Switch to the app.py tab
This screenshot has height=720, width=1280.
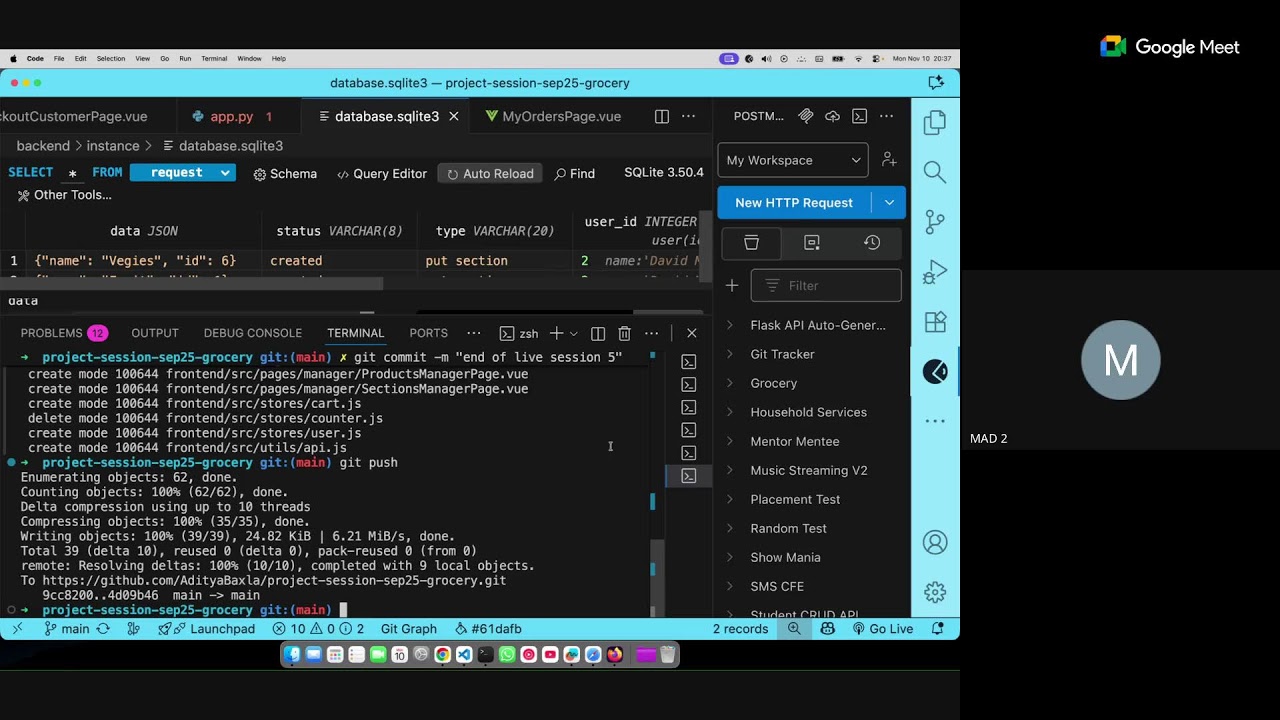click(x=232, y=116)
